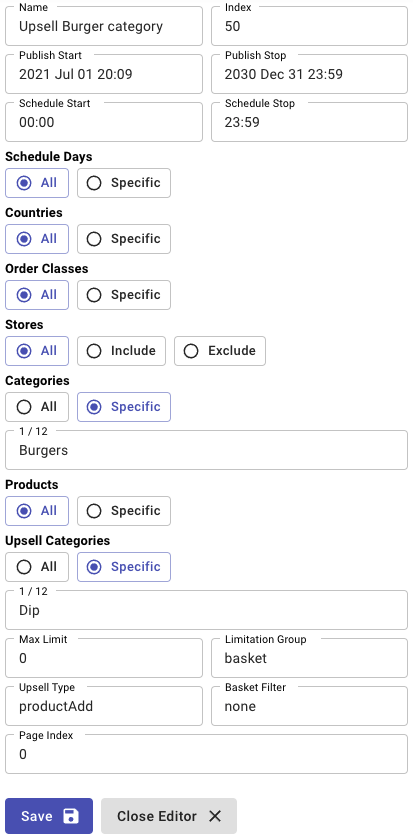The width and height of the screenshot is (413, 839).
Task: Open the Upsell Type productAdd dropdown
Action: coord(104,706)
